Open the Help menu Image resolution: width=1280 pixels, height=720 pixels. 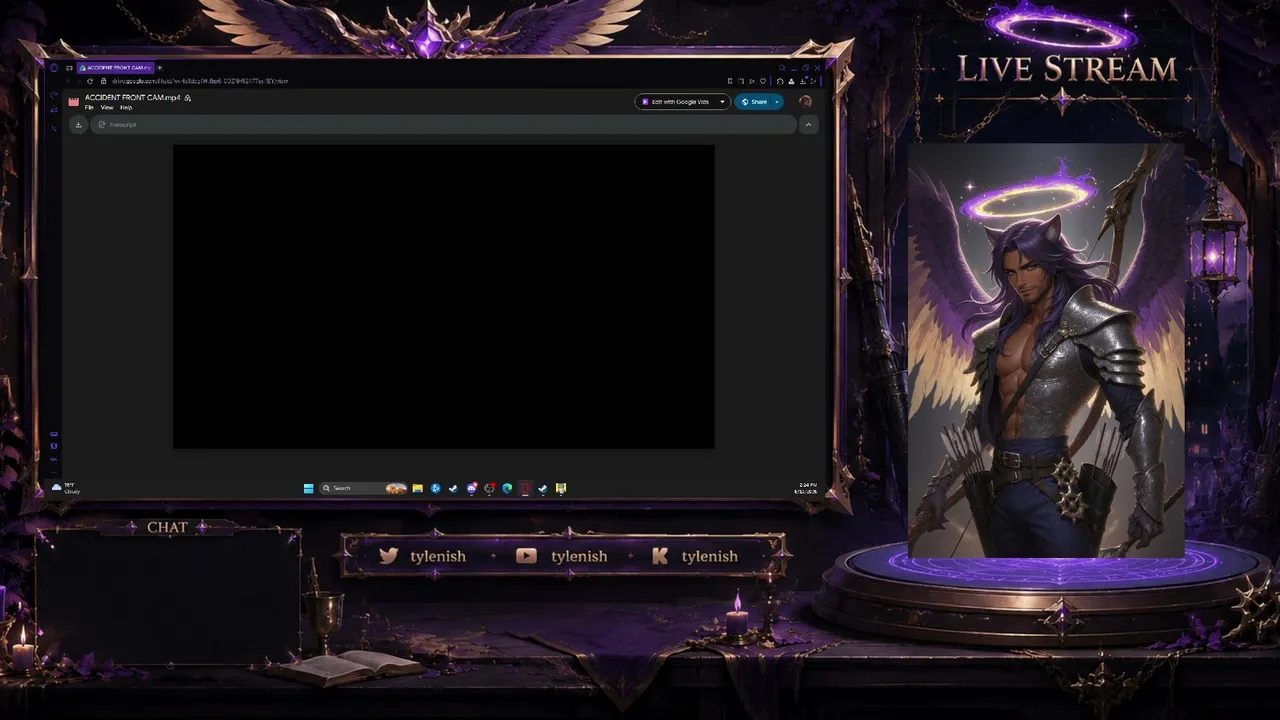pyautogui.click(x=126, y=107)
